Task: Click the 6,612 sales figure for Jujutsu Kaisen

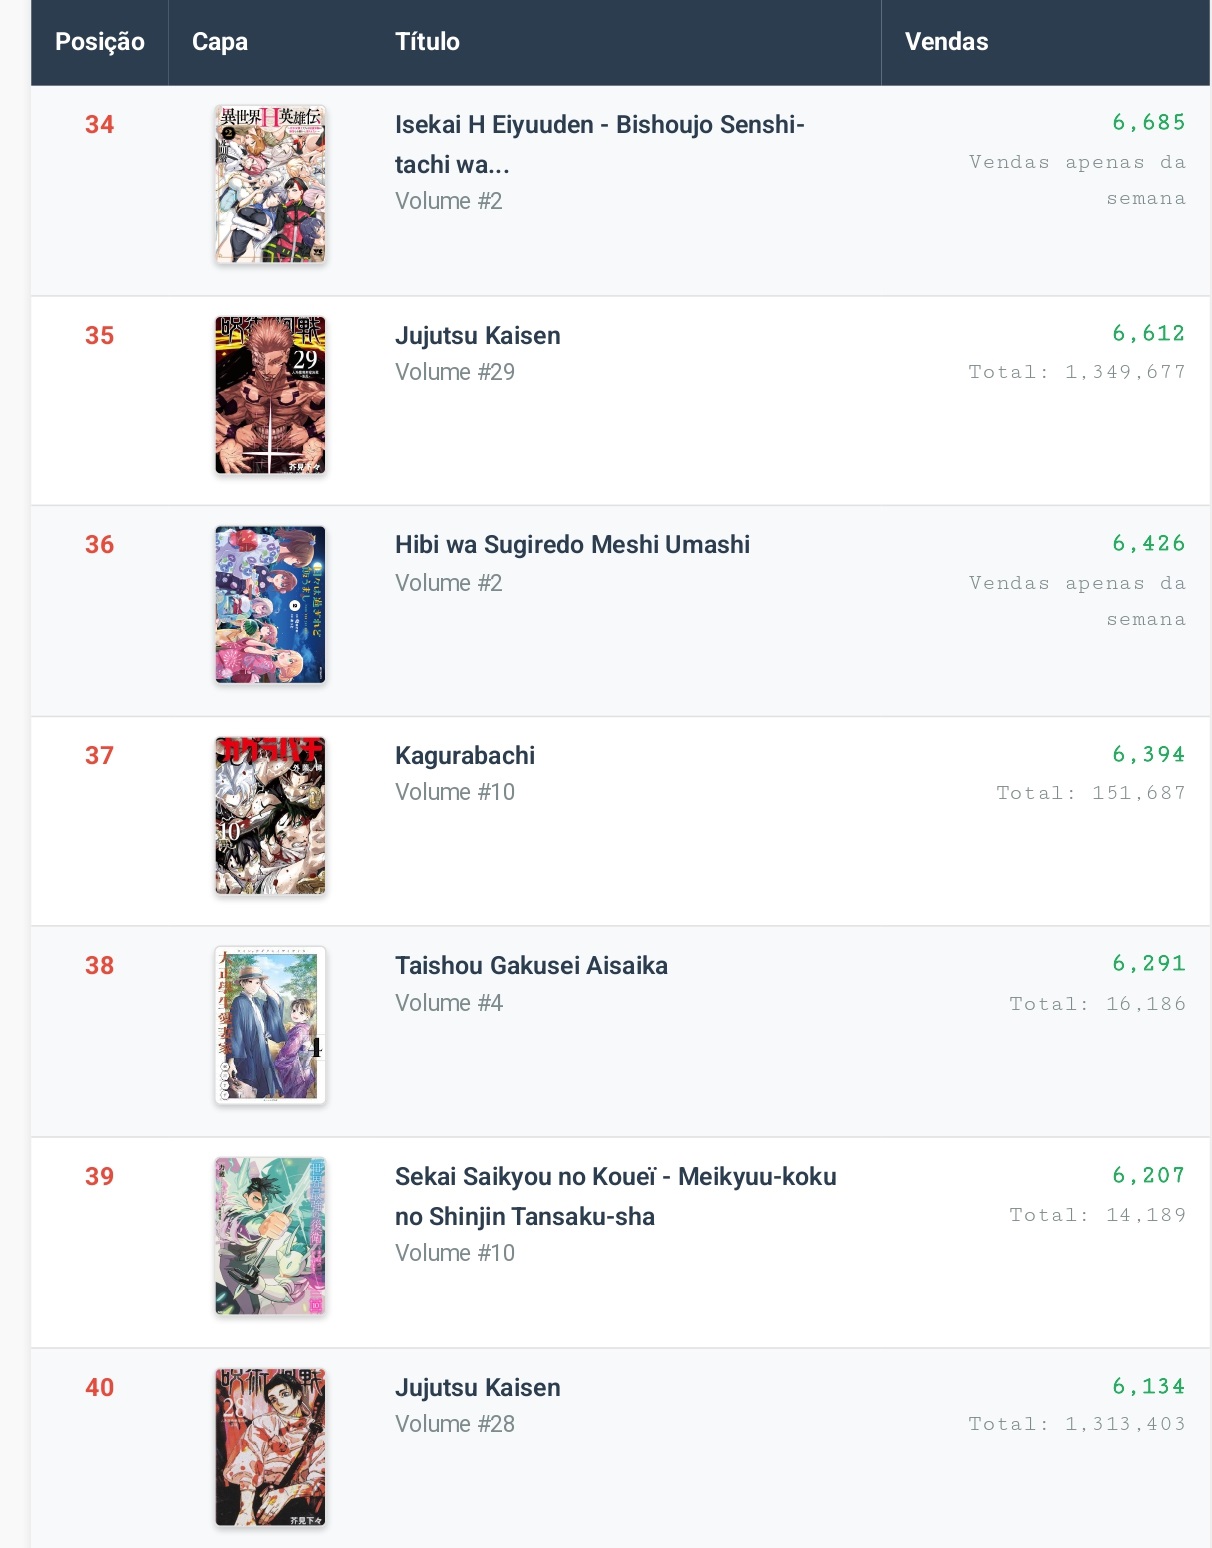Action: point(1148,333)
